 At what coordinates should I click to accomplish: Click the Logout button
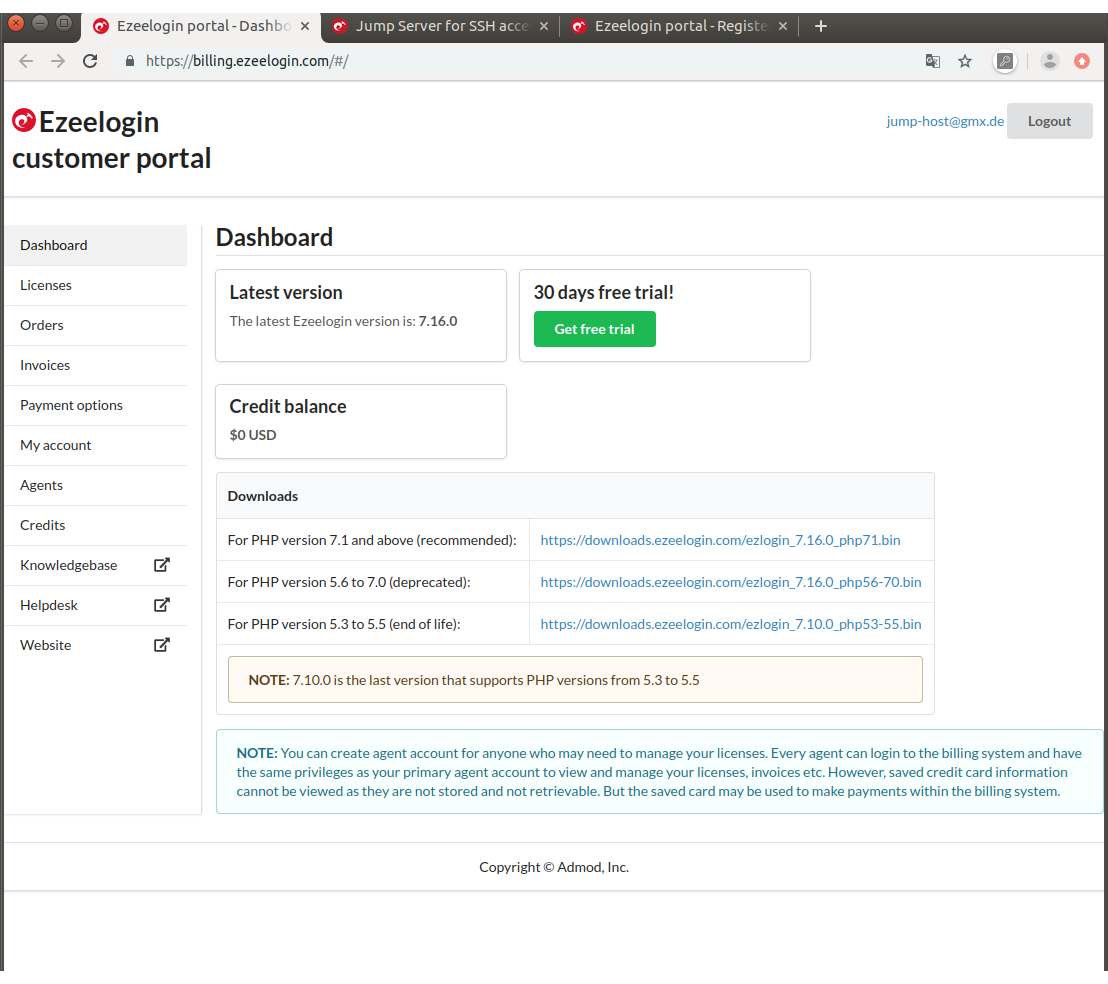1049,121
